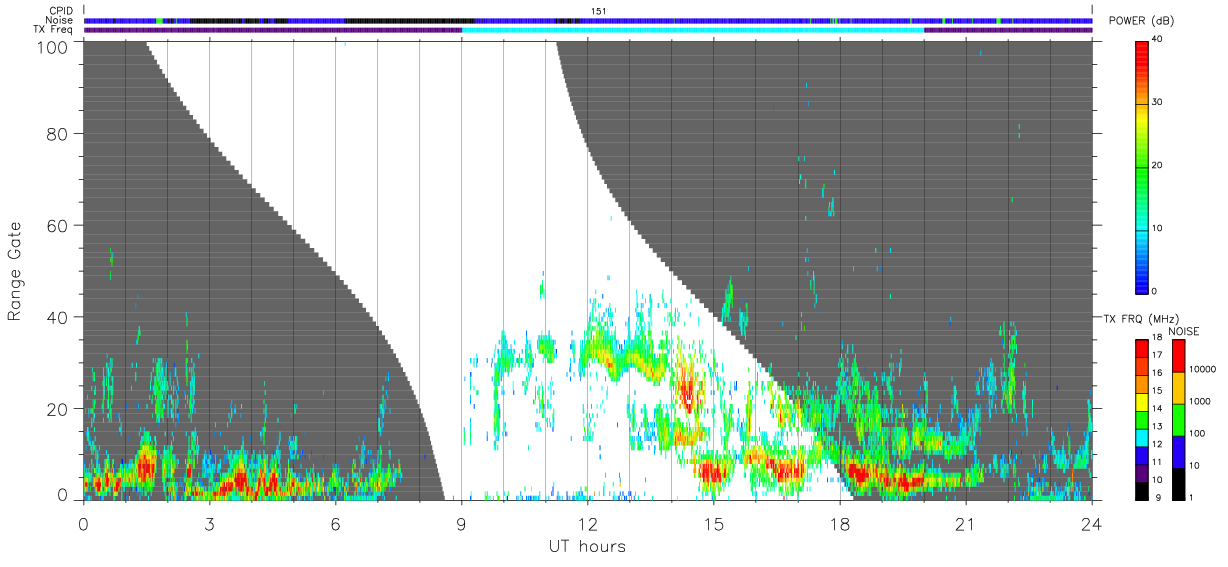Click the '100' tick on Range Gate axis

53,47
